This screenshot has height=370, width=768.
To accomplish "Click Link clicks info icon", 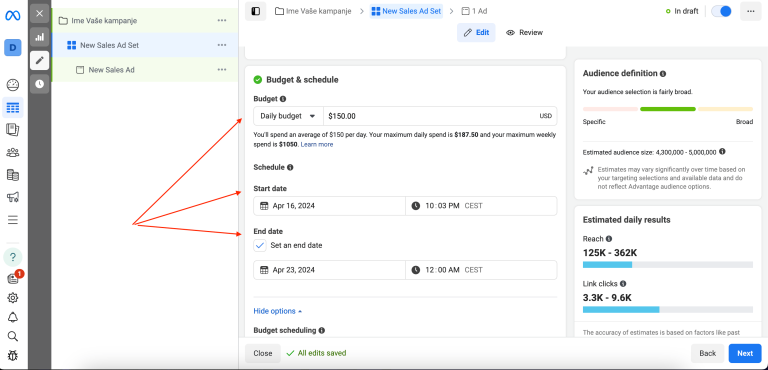I will pos(623,283).
